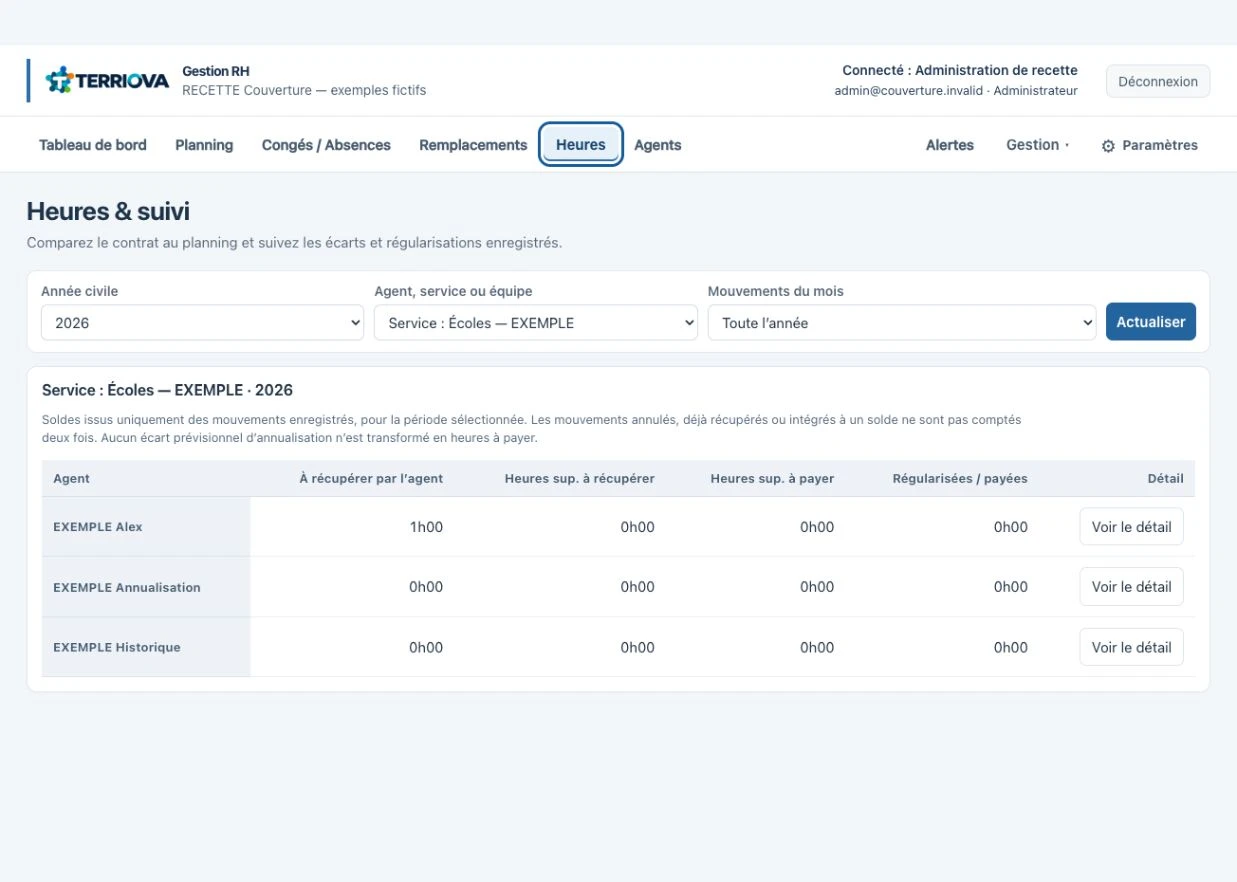
Task: Click the Heures & suivi heading
Action: point(108,211)
